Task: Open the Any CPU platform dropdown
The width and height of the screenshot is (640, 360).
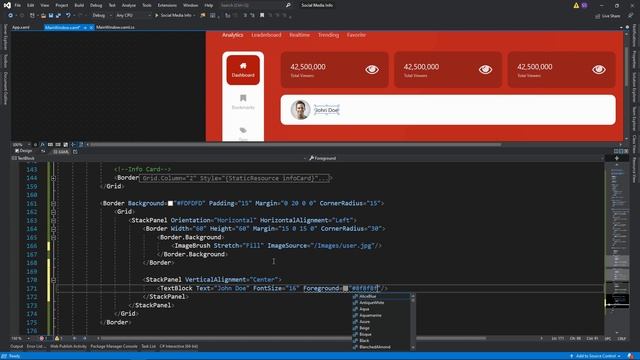Action: coord(133,16)
